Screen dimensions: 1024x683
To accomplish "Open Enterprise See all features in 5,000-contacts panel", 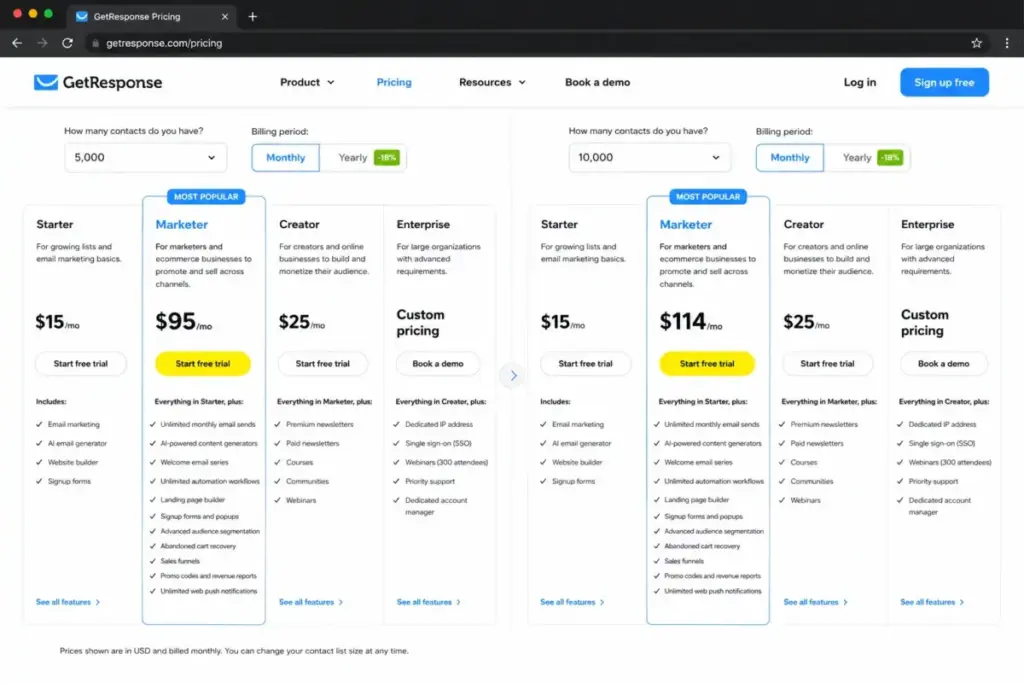I will 428,602.
